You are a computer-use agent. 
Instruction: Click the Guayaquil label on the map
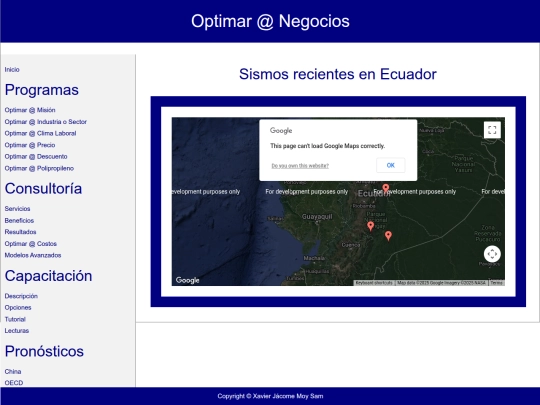(x=317, y=217)
